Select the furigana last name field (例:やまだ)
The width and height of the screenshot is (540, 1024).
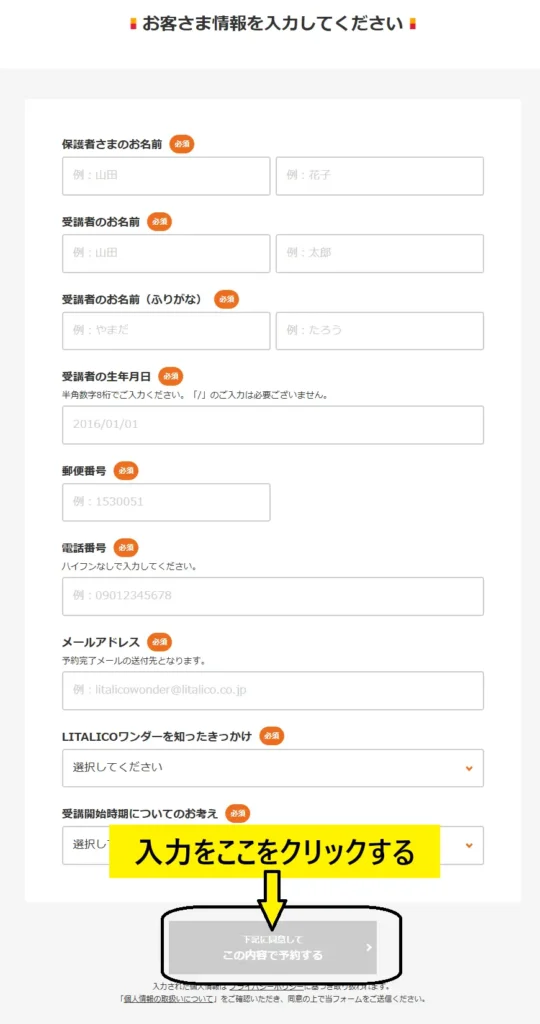[166, 331]
